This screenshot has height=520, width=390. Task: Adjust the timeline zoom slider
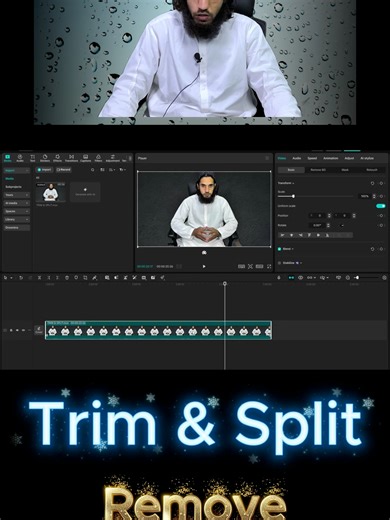click(357, 278)
